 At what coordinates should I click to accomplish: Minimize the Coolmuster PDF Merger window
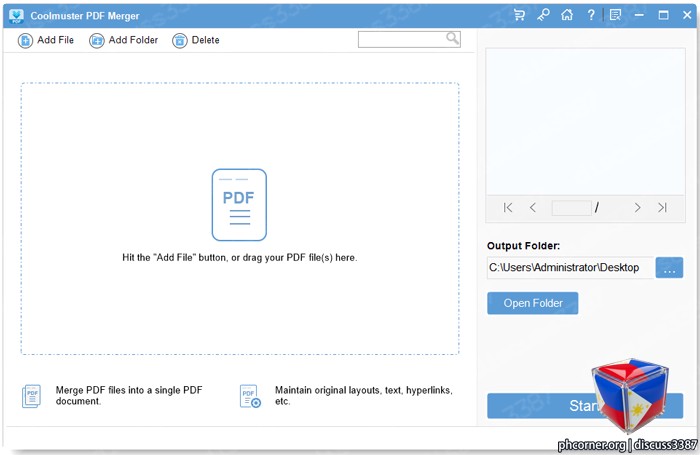click(x=639, y=15)
